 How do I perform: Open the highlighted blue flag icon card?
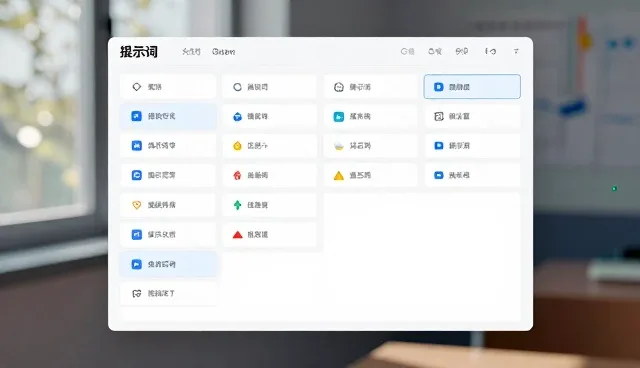point(168,264)
